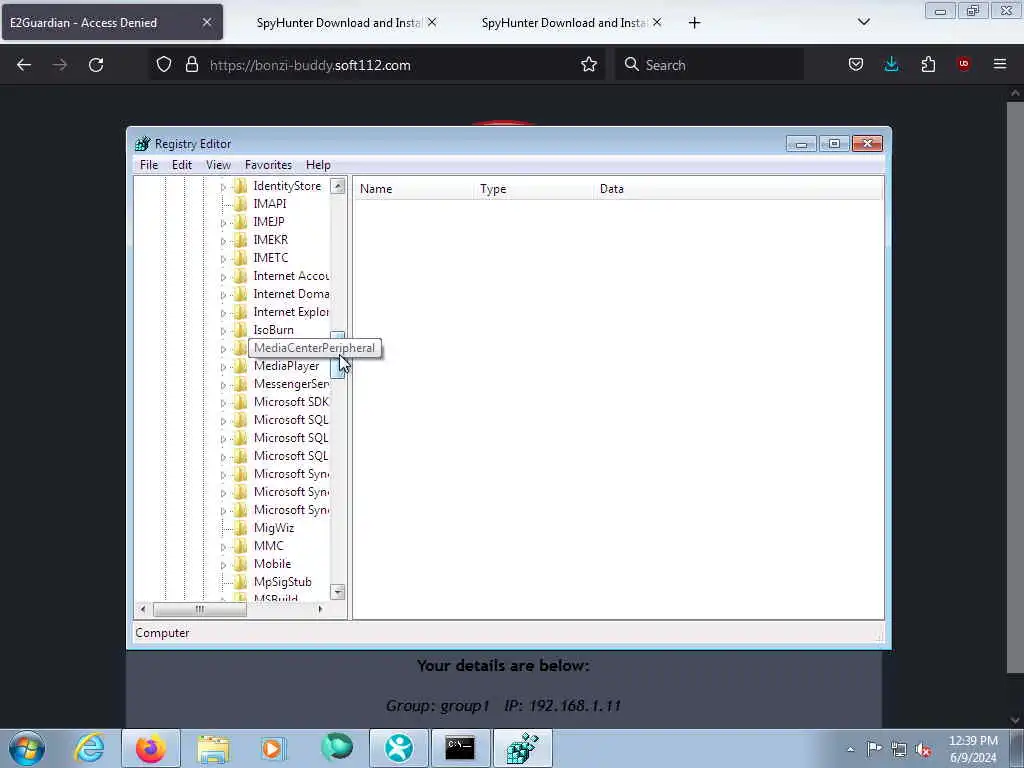The width and height of the screenshot is (1024, 768).
Task: Click the Firefox search box
Action: point(709,65)
